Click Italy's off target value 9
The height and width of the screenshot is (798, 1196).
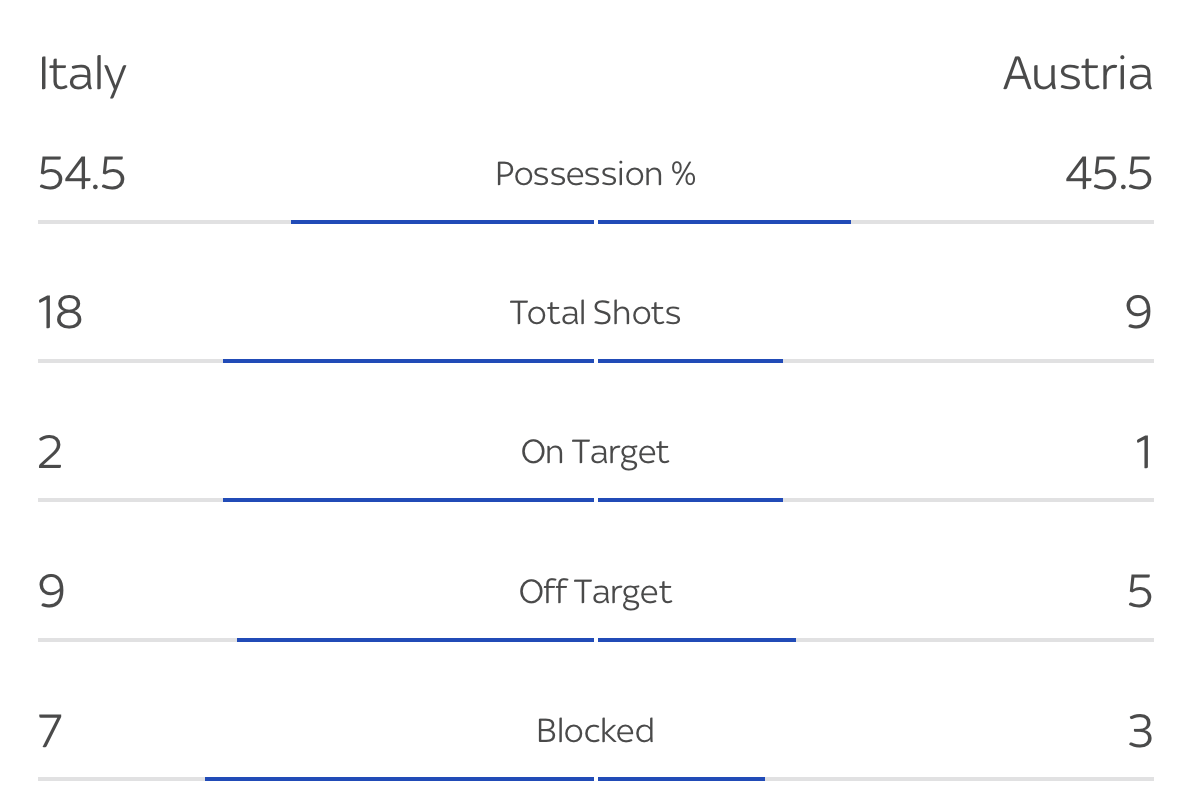(x=52, y=592)
